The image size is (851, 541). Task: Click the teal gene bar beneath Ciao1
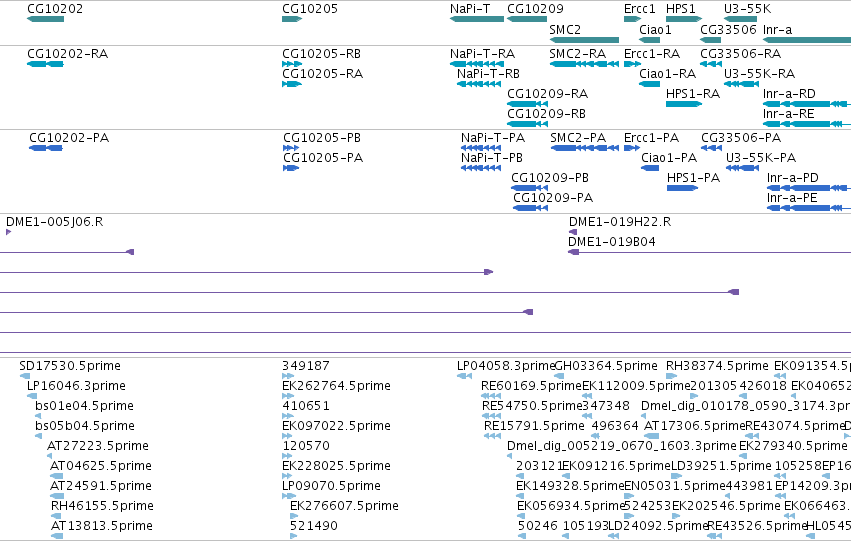pos(650,40)
